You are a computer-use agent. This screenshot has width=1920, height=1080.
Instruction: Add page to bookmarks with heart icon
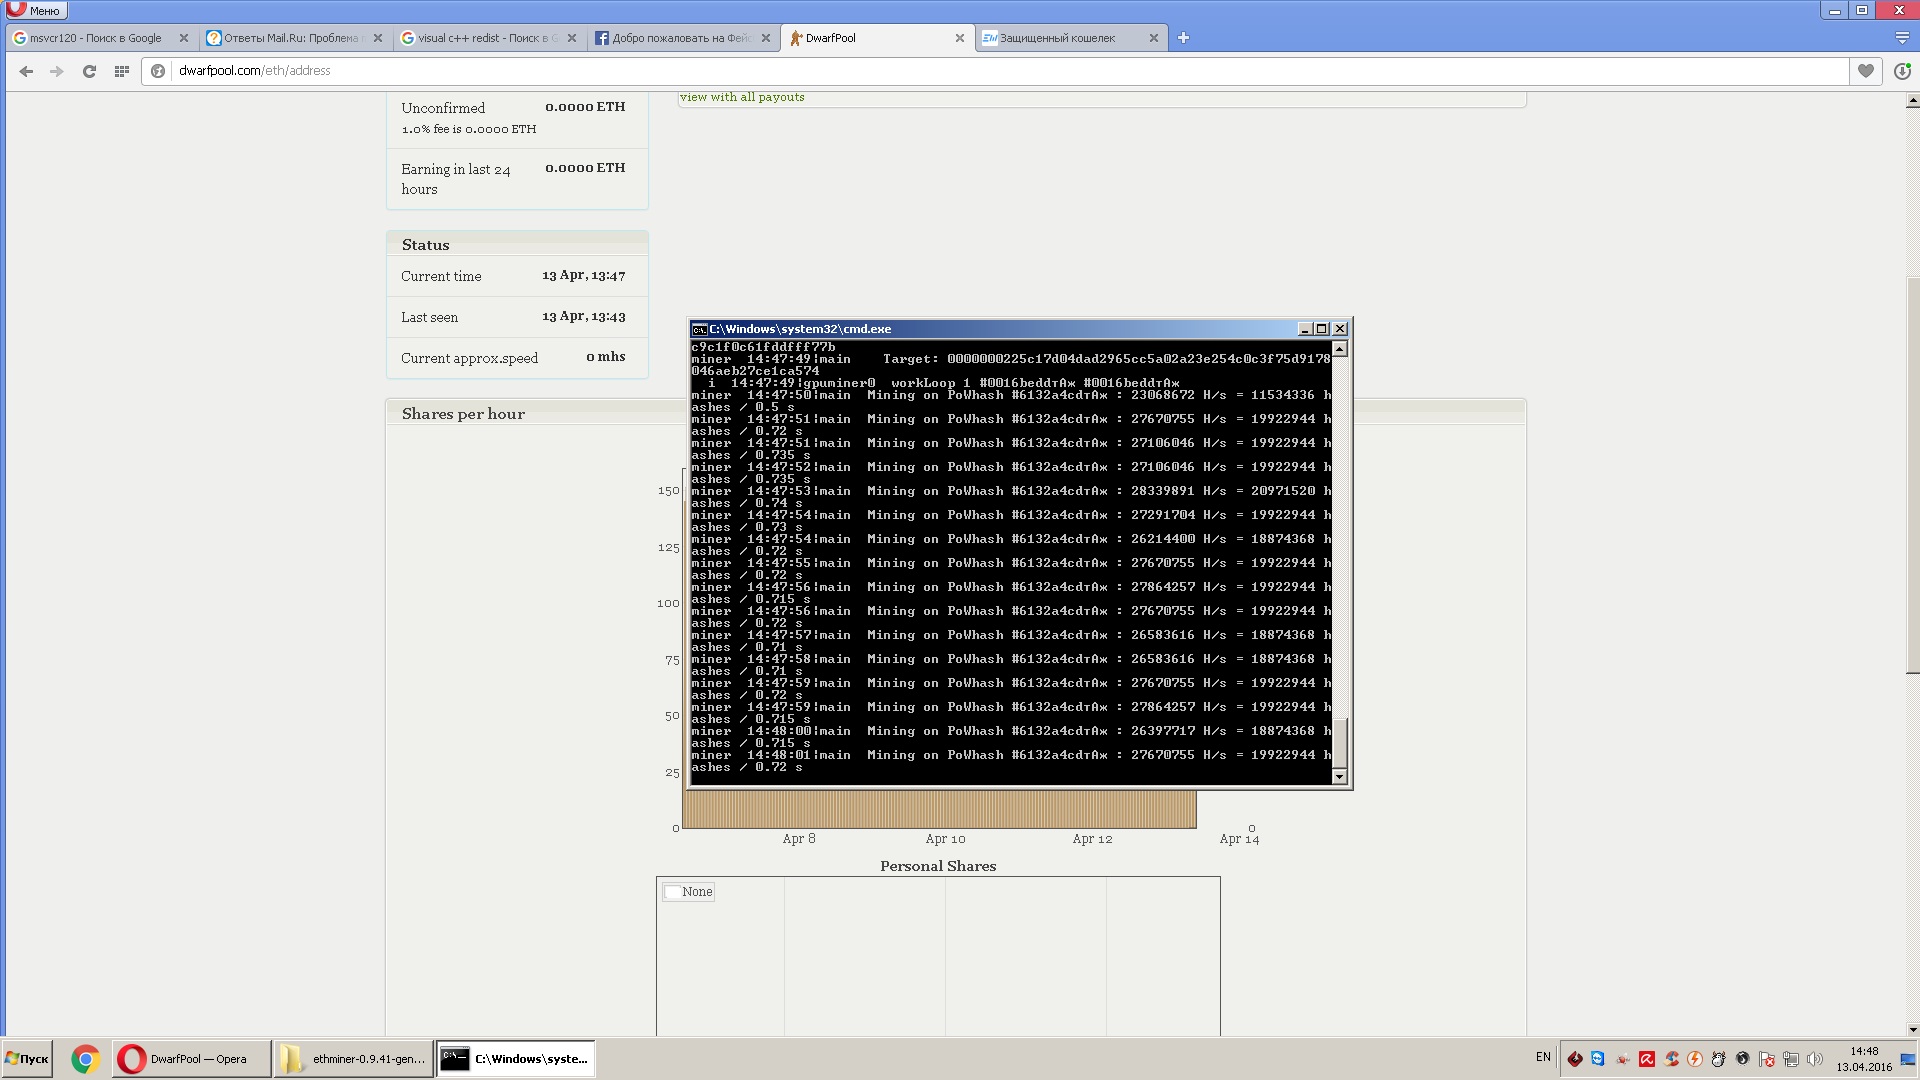(1865, 71)
